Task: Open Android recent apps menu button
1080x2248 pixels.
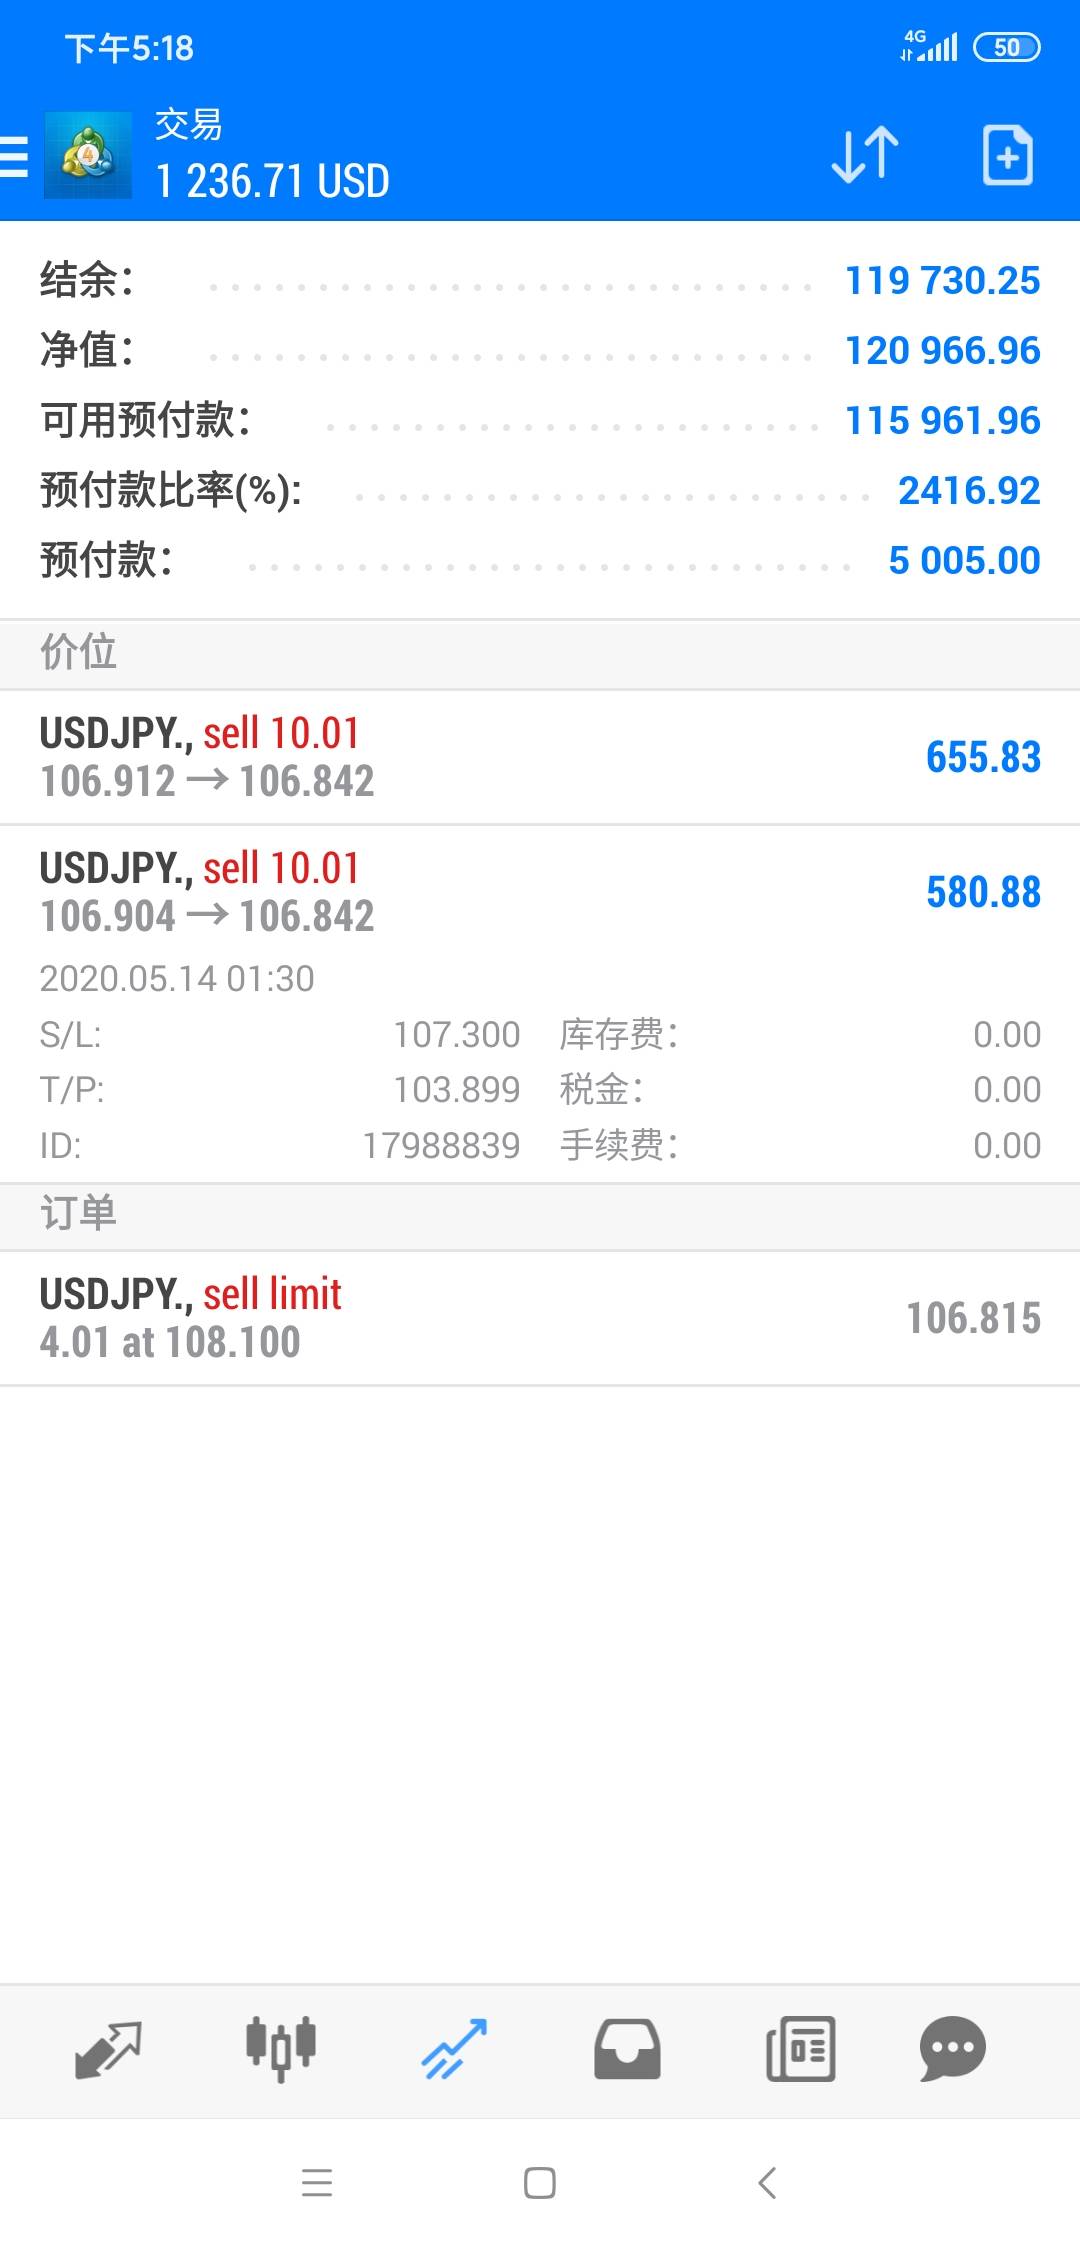Action: point(317,2182)
